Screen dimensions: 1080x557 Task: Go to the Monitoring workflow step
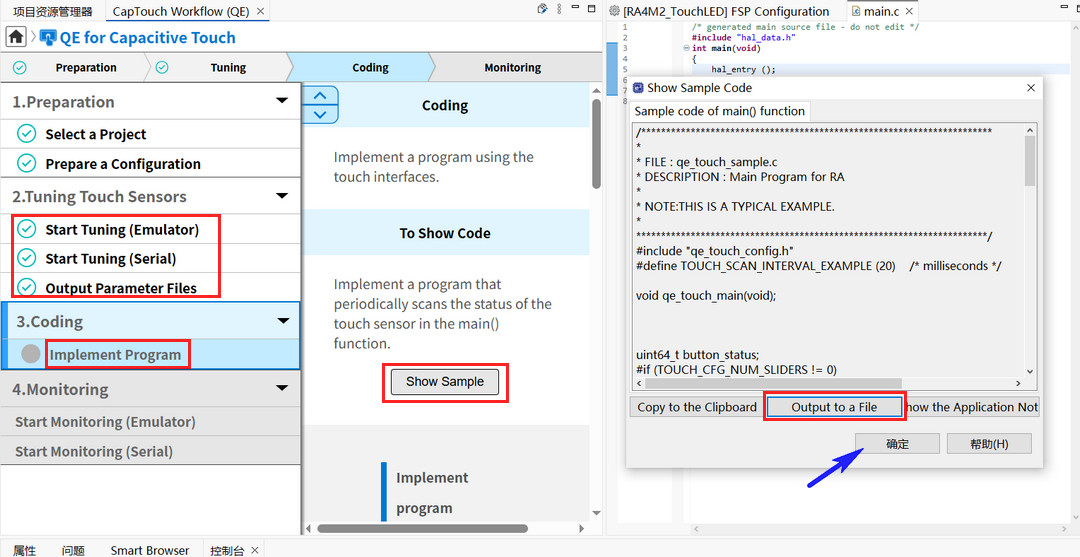(x=512, y=67)
